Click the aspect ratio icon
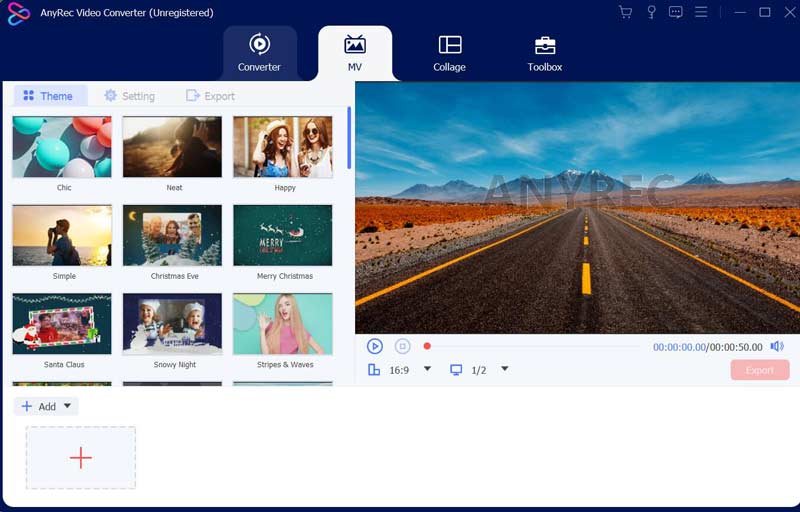Image resolution: width=800 pixels, height=512 pixels. [374, 370]
